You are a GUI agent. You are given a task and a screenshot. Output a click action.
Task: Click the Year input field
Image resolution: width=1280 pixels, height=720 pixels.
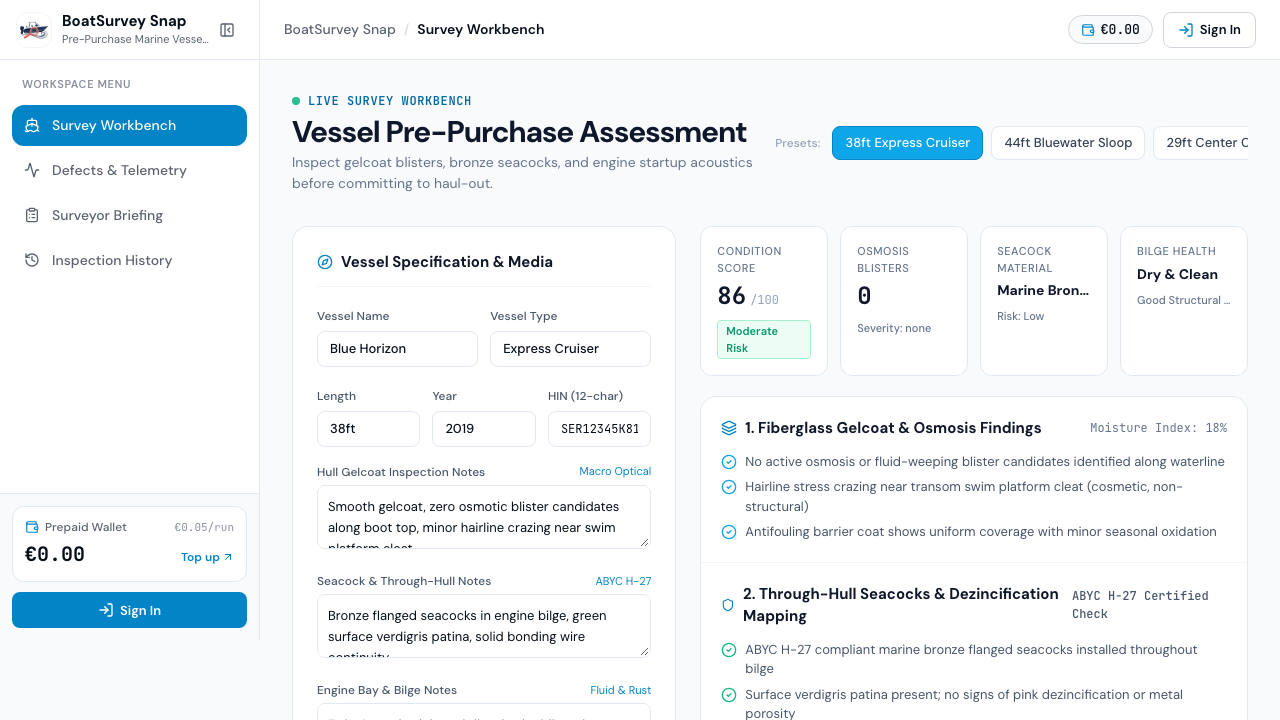484,429
